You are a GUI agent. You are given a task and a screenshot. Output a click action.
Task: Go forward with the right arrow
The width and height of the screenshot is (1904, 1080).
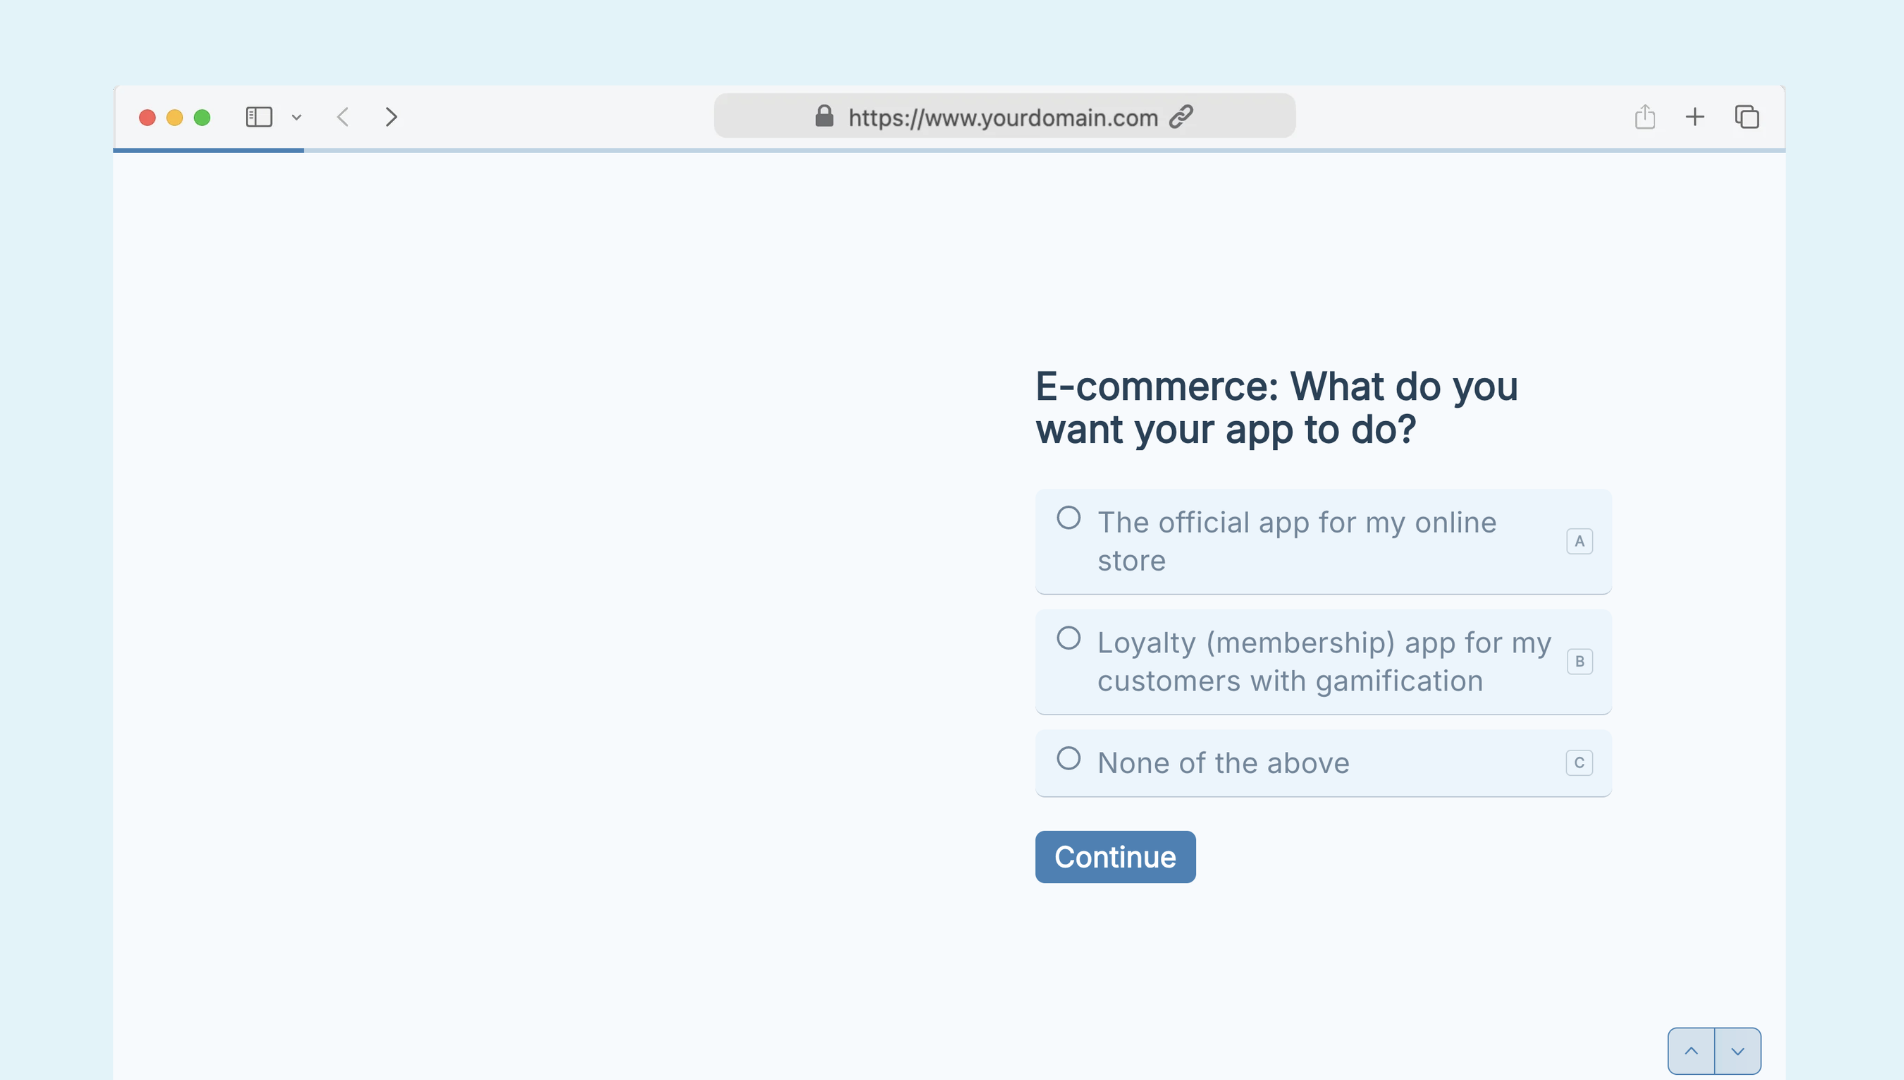pyautogui.click(x=391, y=117)
